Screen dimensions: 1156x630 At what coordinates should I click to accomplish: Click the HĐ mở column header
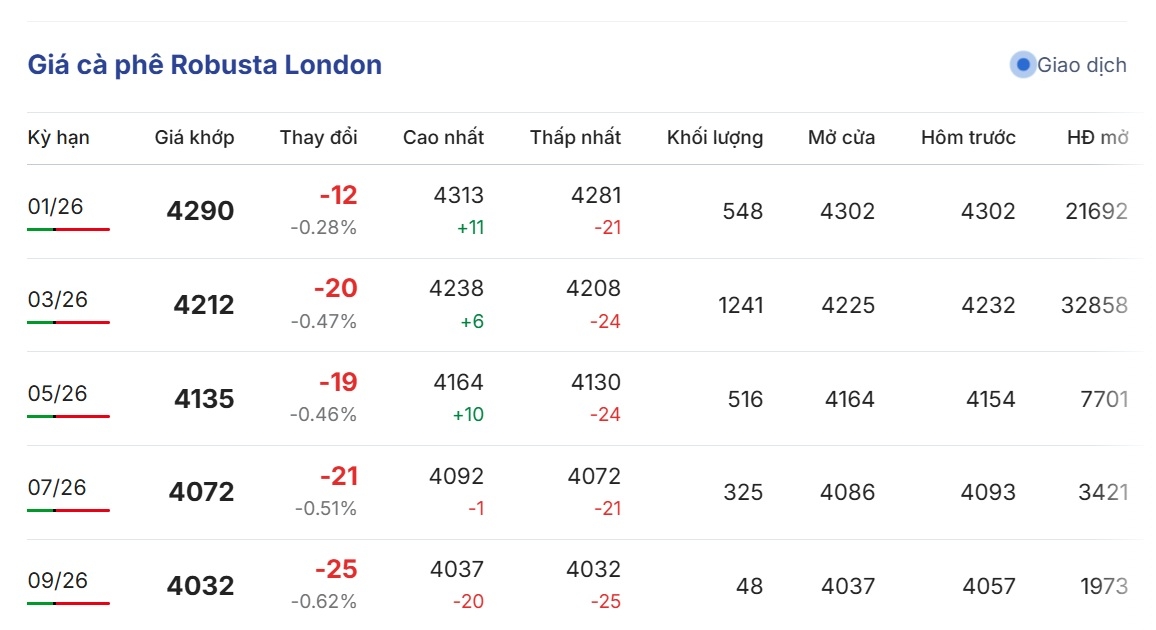click(x=1097, y=138)
